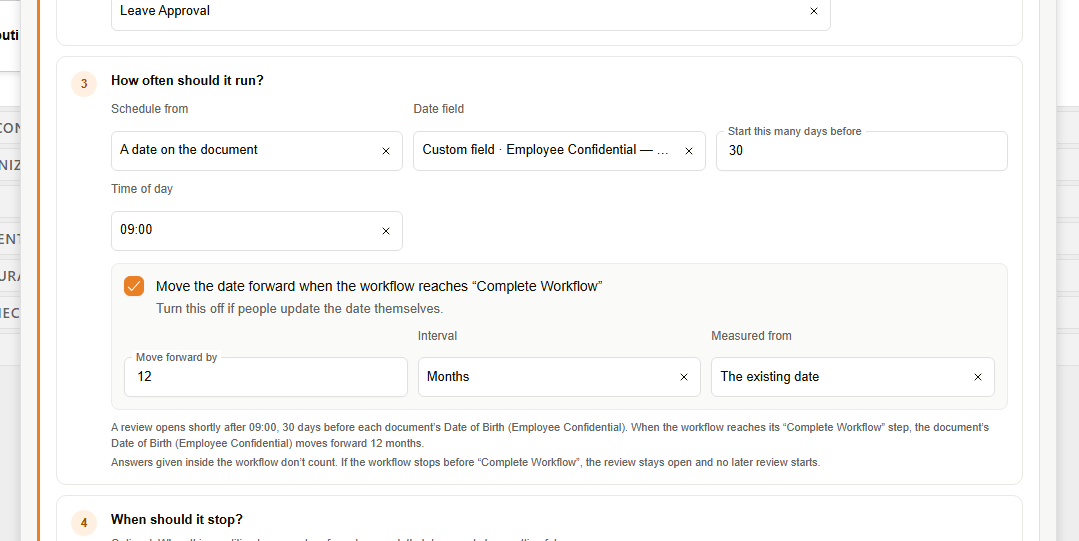Screen dimensions: 1079x541
Task: Clear the 'A date on the document' value
Action: pos(385,151)
